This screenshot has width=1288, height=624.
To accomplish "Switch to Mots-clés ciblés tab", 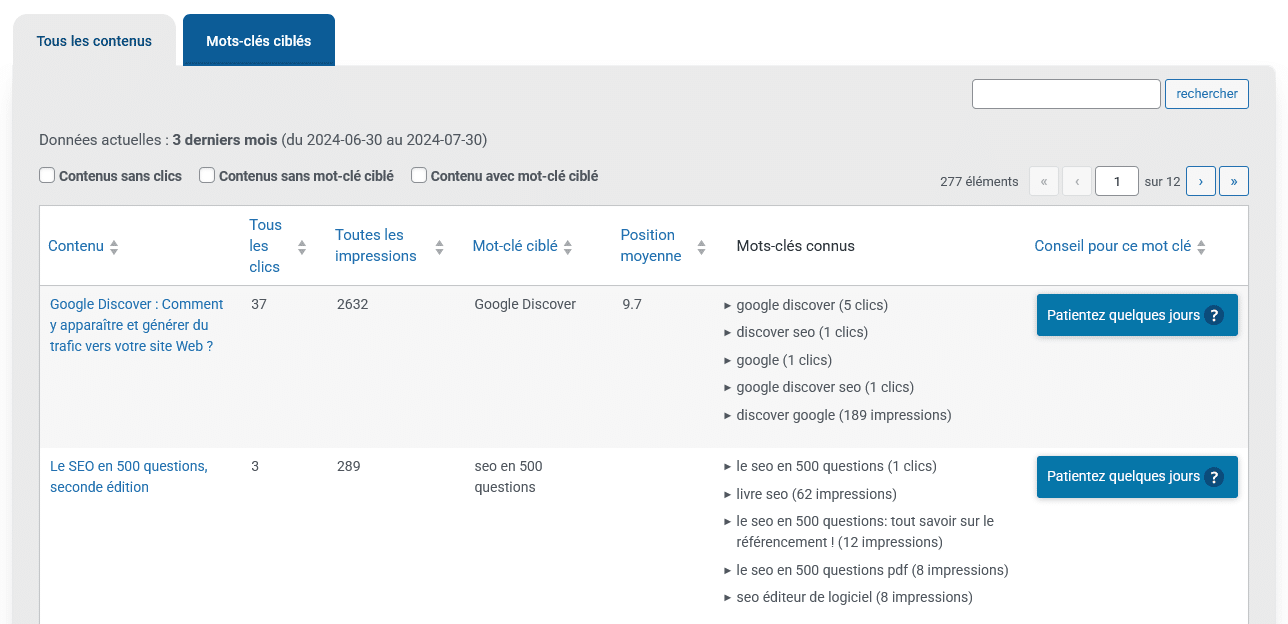I will 259,41.
